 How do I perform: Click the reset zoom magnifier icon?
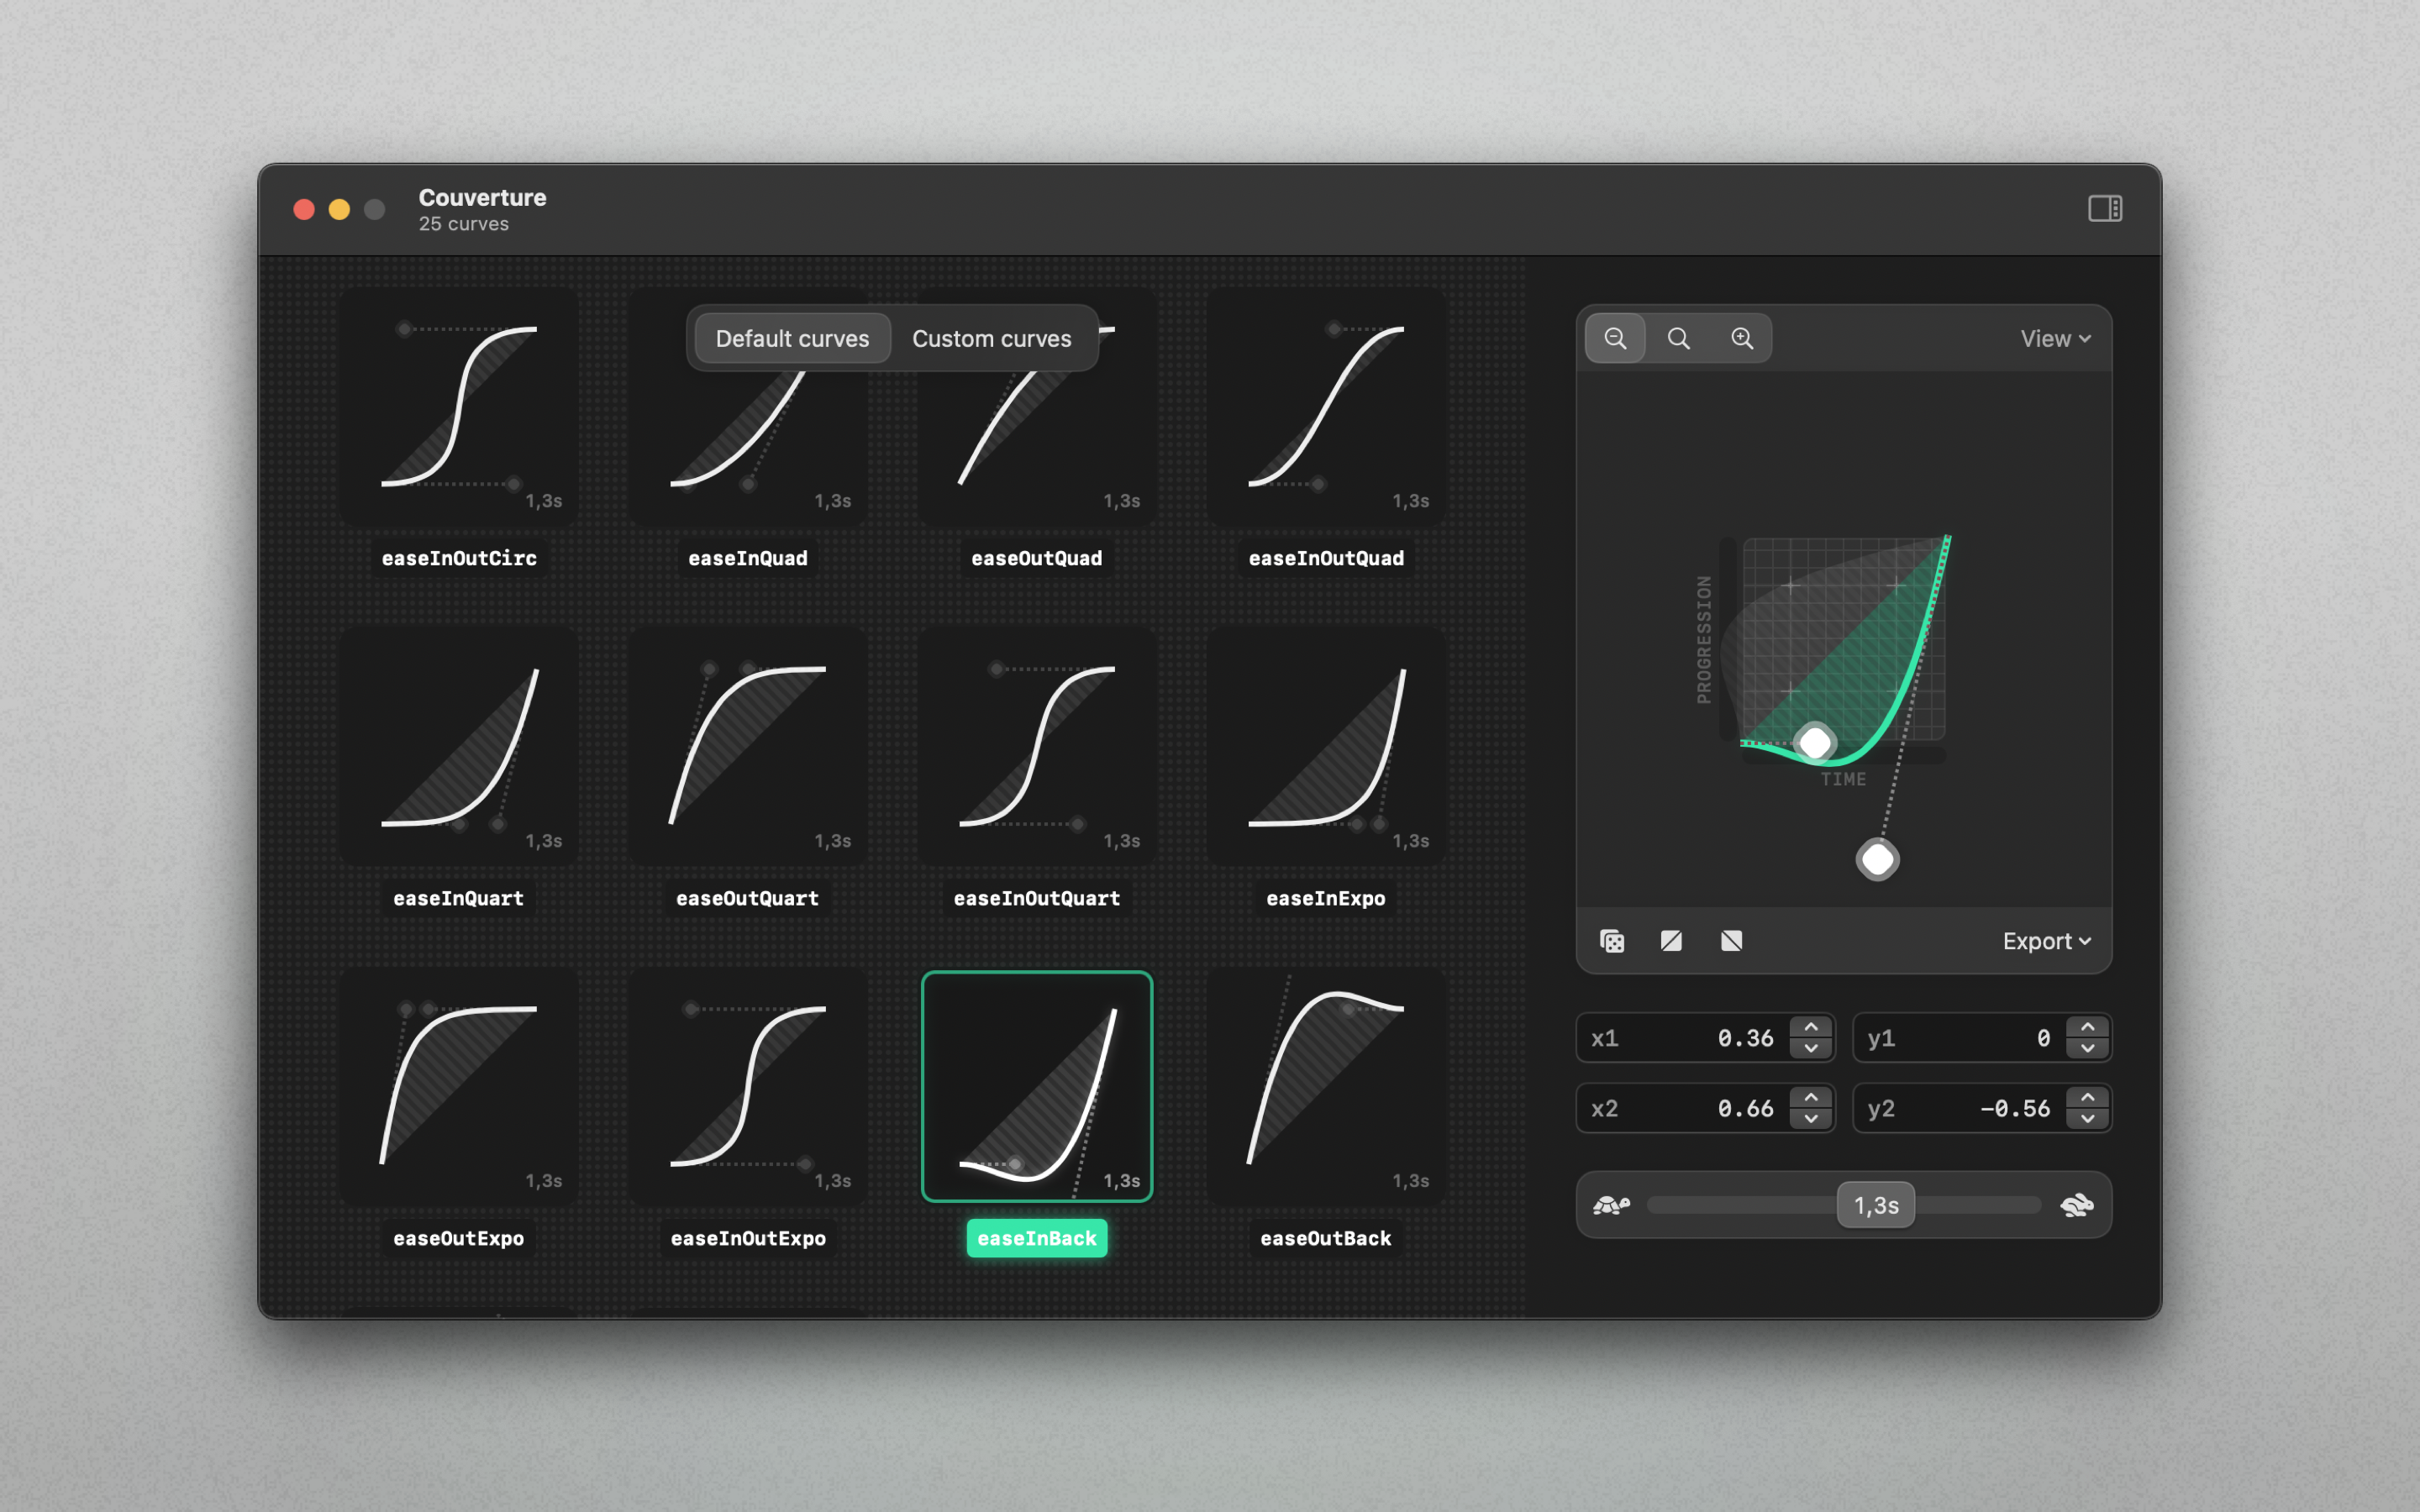1678,338
